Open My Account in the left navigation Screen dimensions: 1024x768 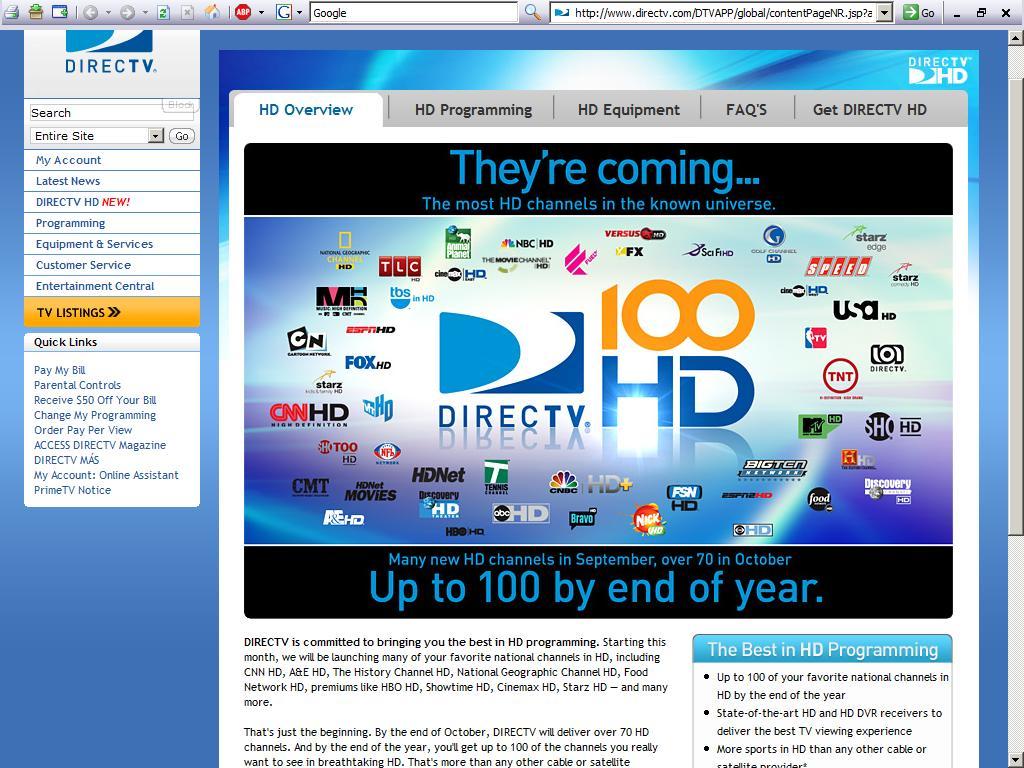[x=112, y=160]
